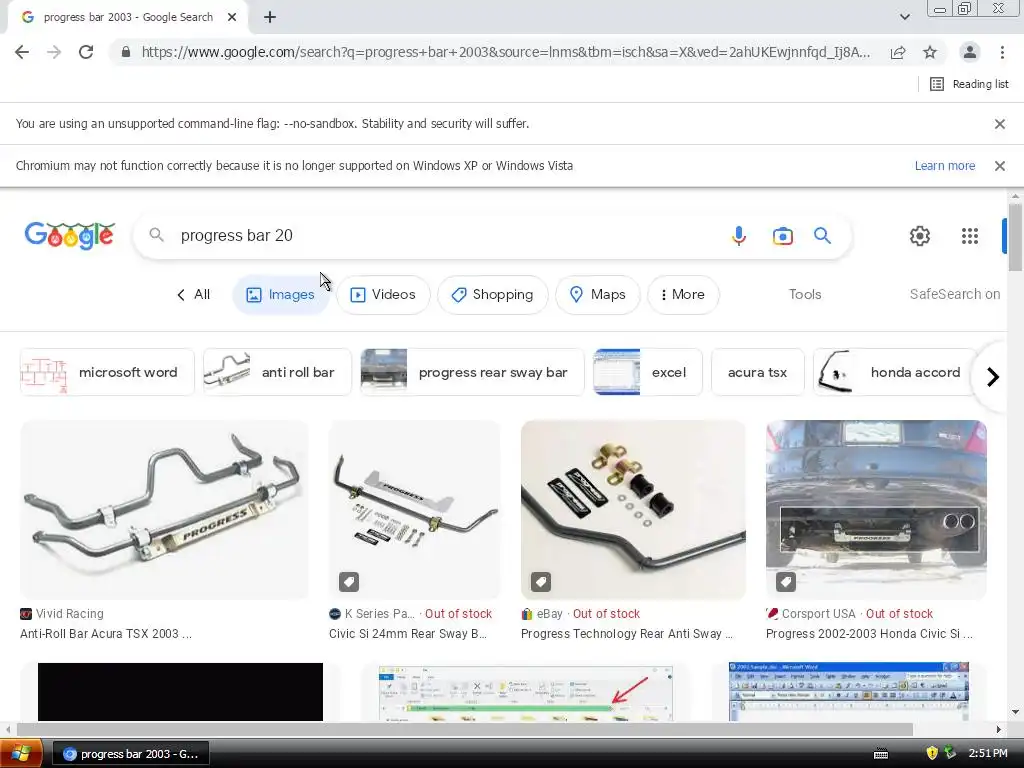1024x768 pixels.
Task: Refine with progress rear sway bar chip
Action: [472, 372]
